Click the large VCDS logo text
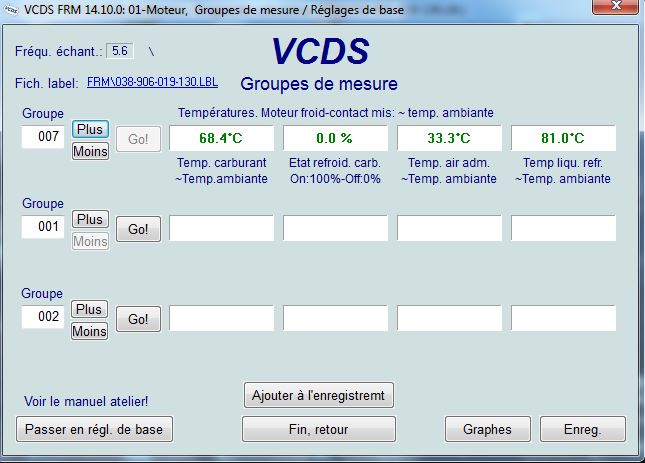The image size is (645, 463). tap(320, 51)
